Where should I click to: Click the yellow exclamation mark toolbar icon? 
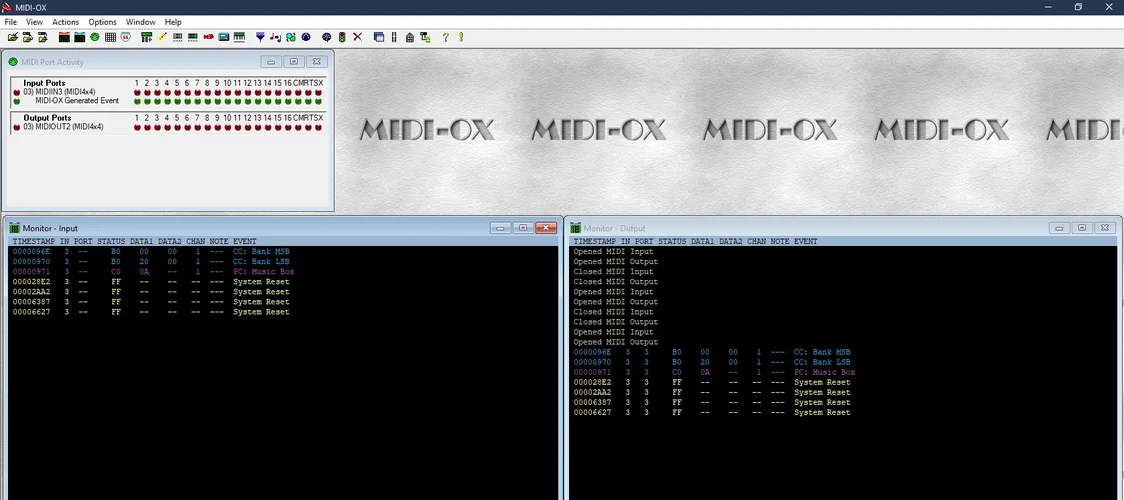461,37
